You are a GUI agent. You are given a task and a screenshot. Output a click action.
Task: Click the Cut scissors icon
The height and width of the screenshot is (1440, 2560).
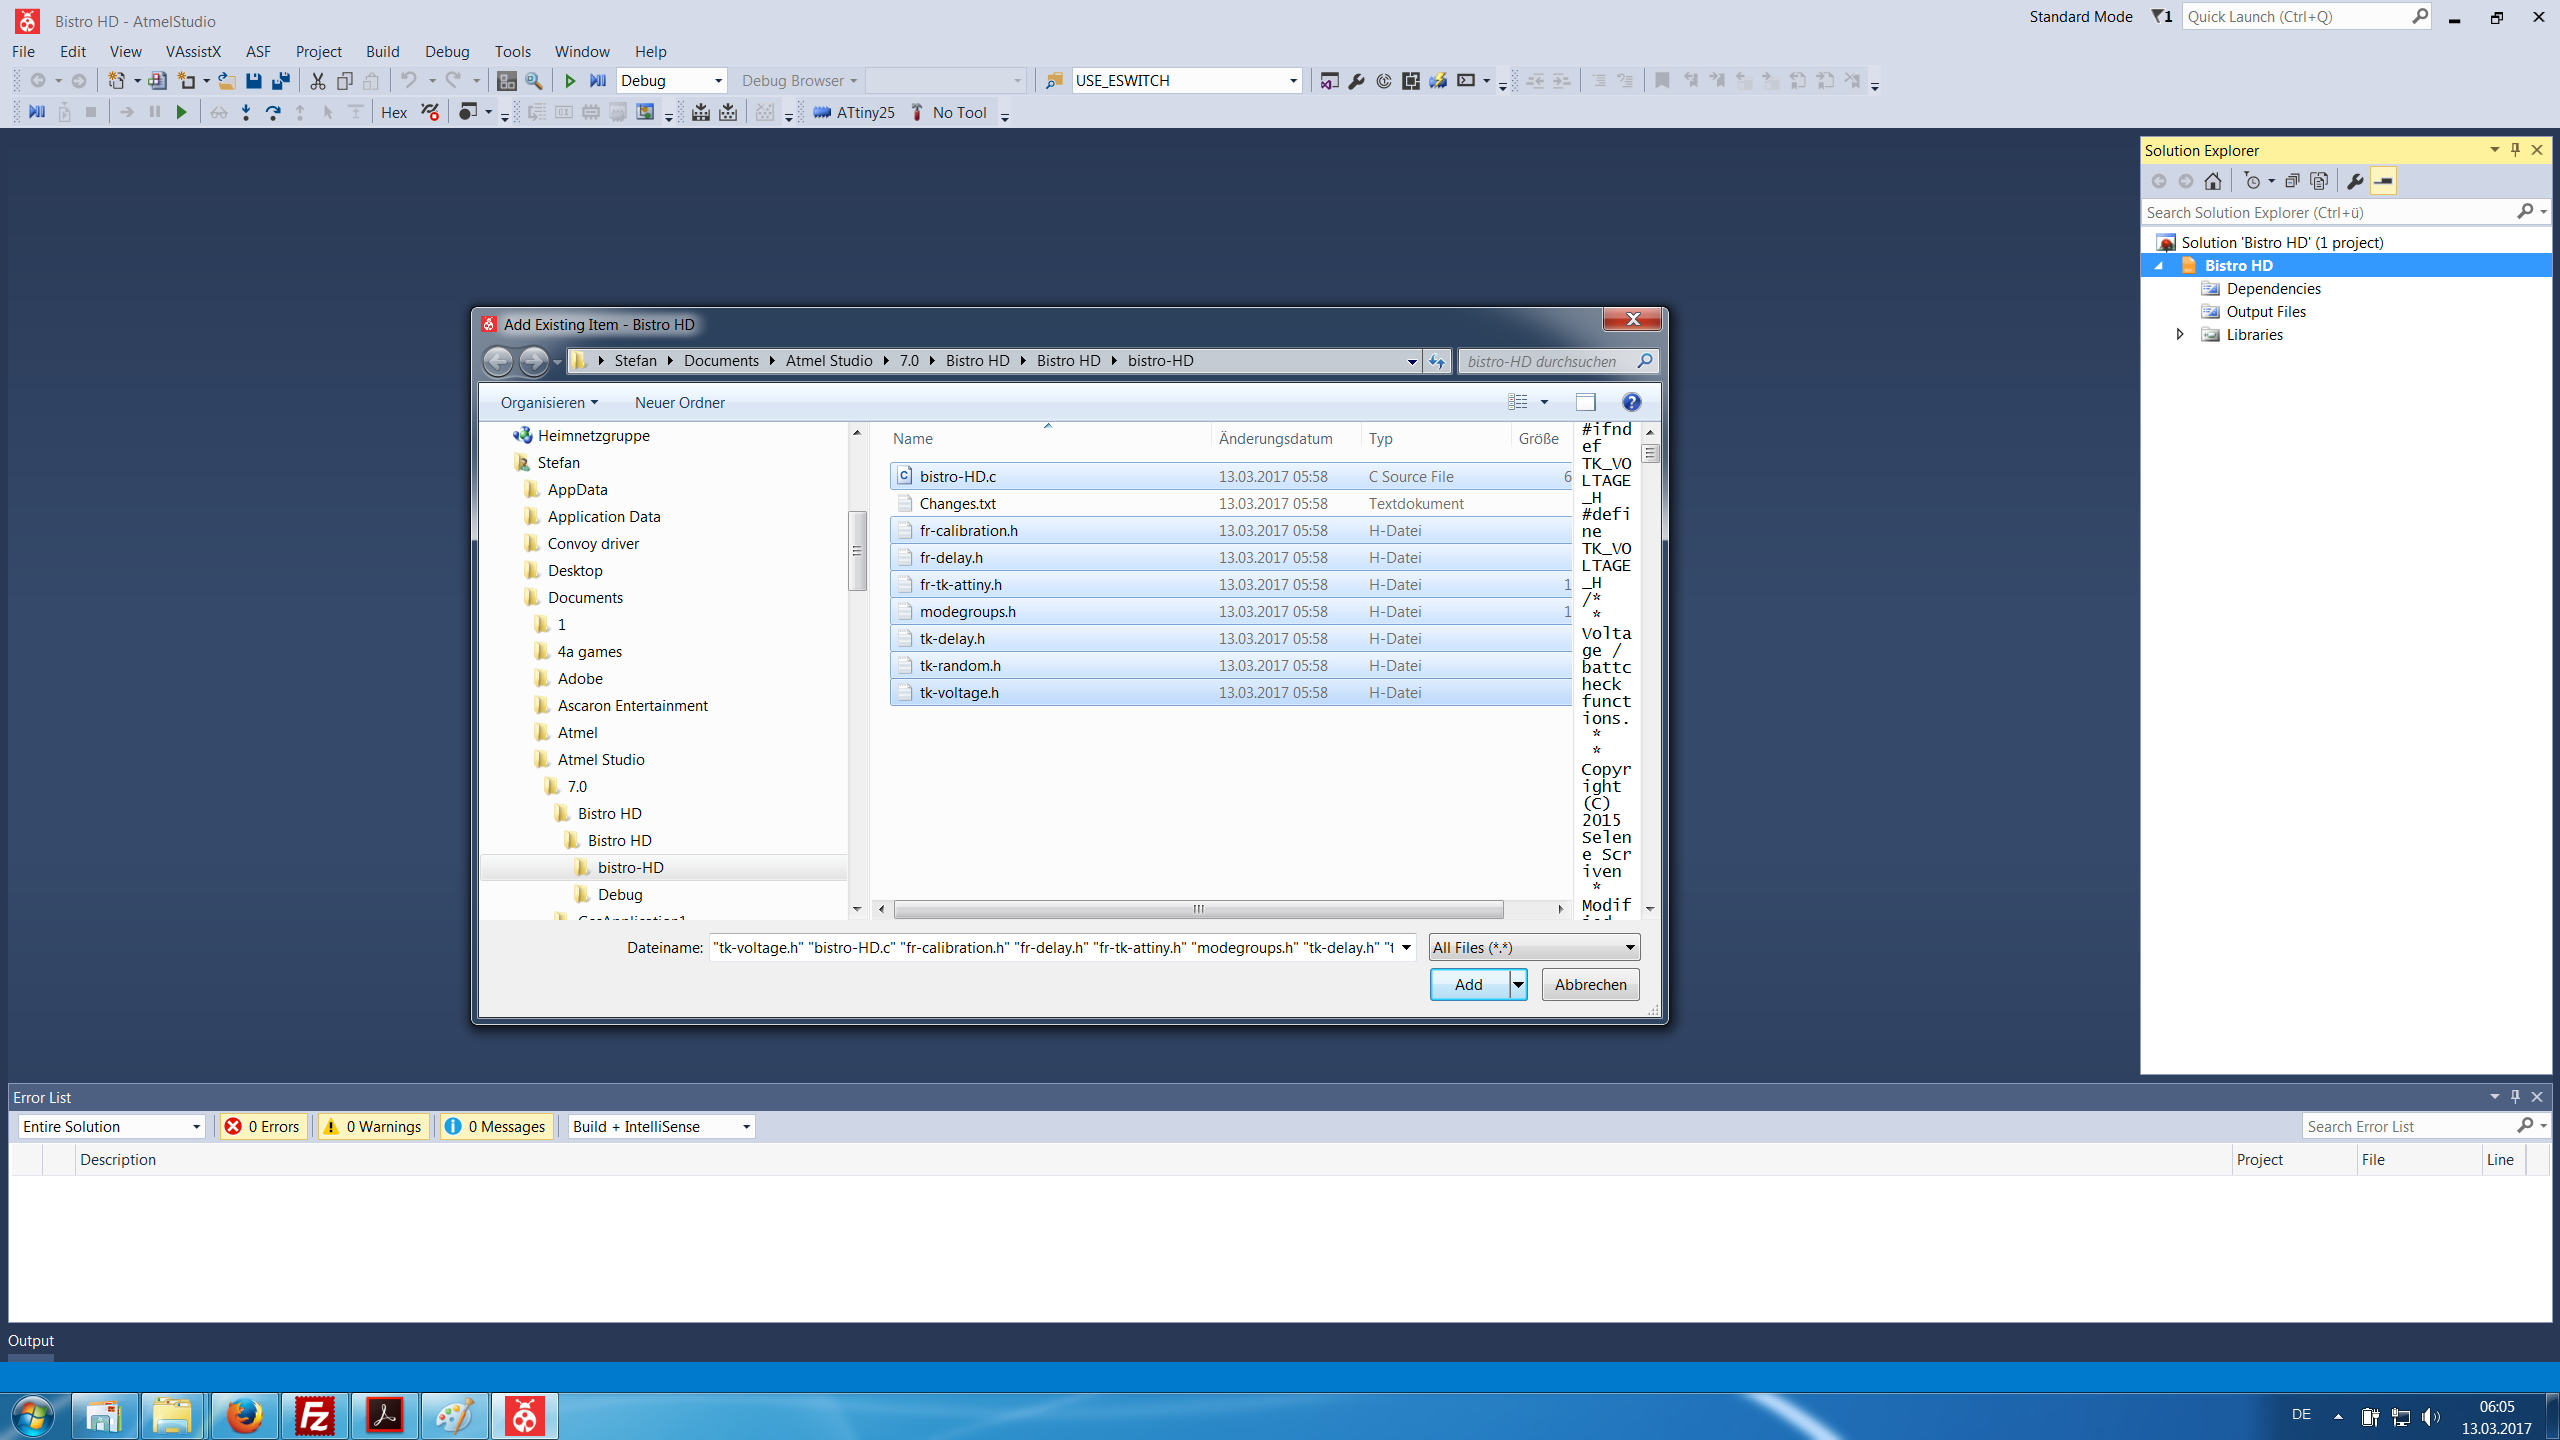pyautogui.click(x=318, y=81)
